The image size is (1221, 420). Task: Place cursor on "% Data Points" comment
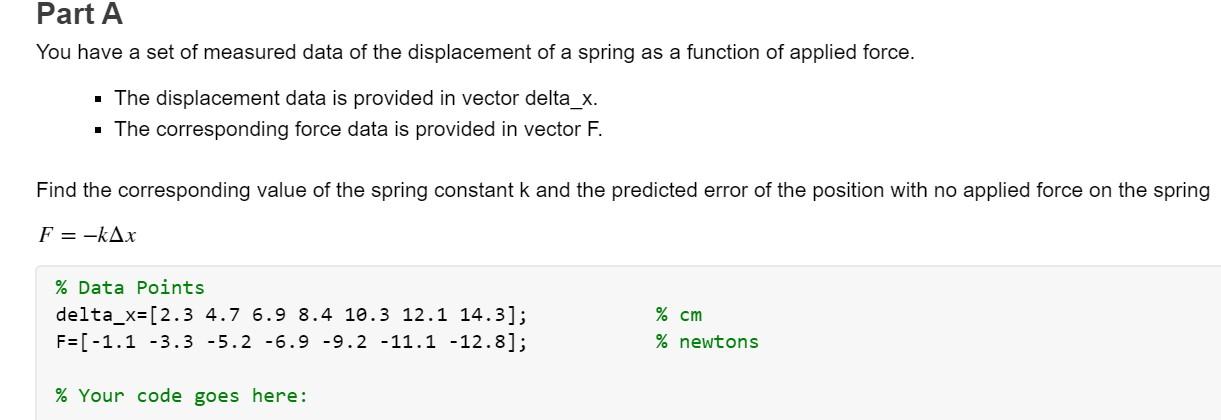click(x=130, y=288)
